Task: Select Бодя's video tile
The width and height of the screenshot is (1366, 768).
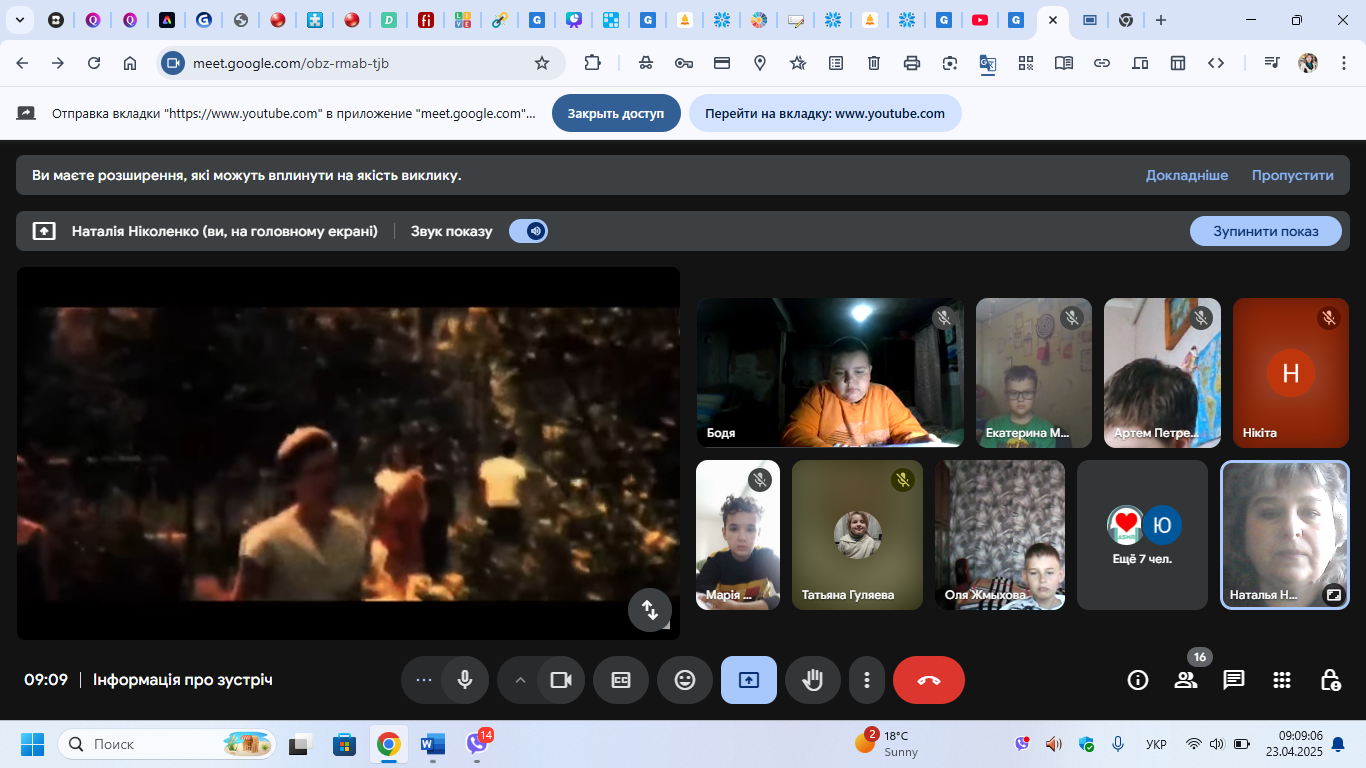Action: point(830,372)
